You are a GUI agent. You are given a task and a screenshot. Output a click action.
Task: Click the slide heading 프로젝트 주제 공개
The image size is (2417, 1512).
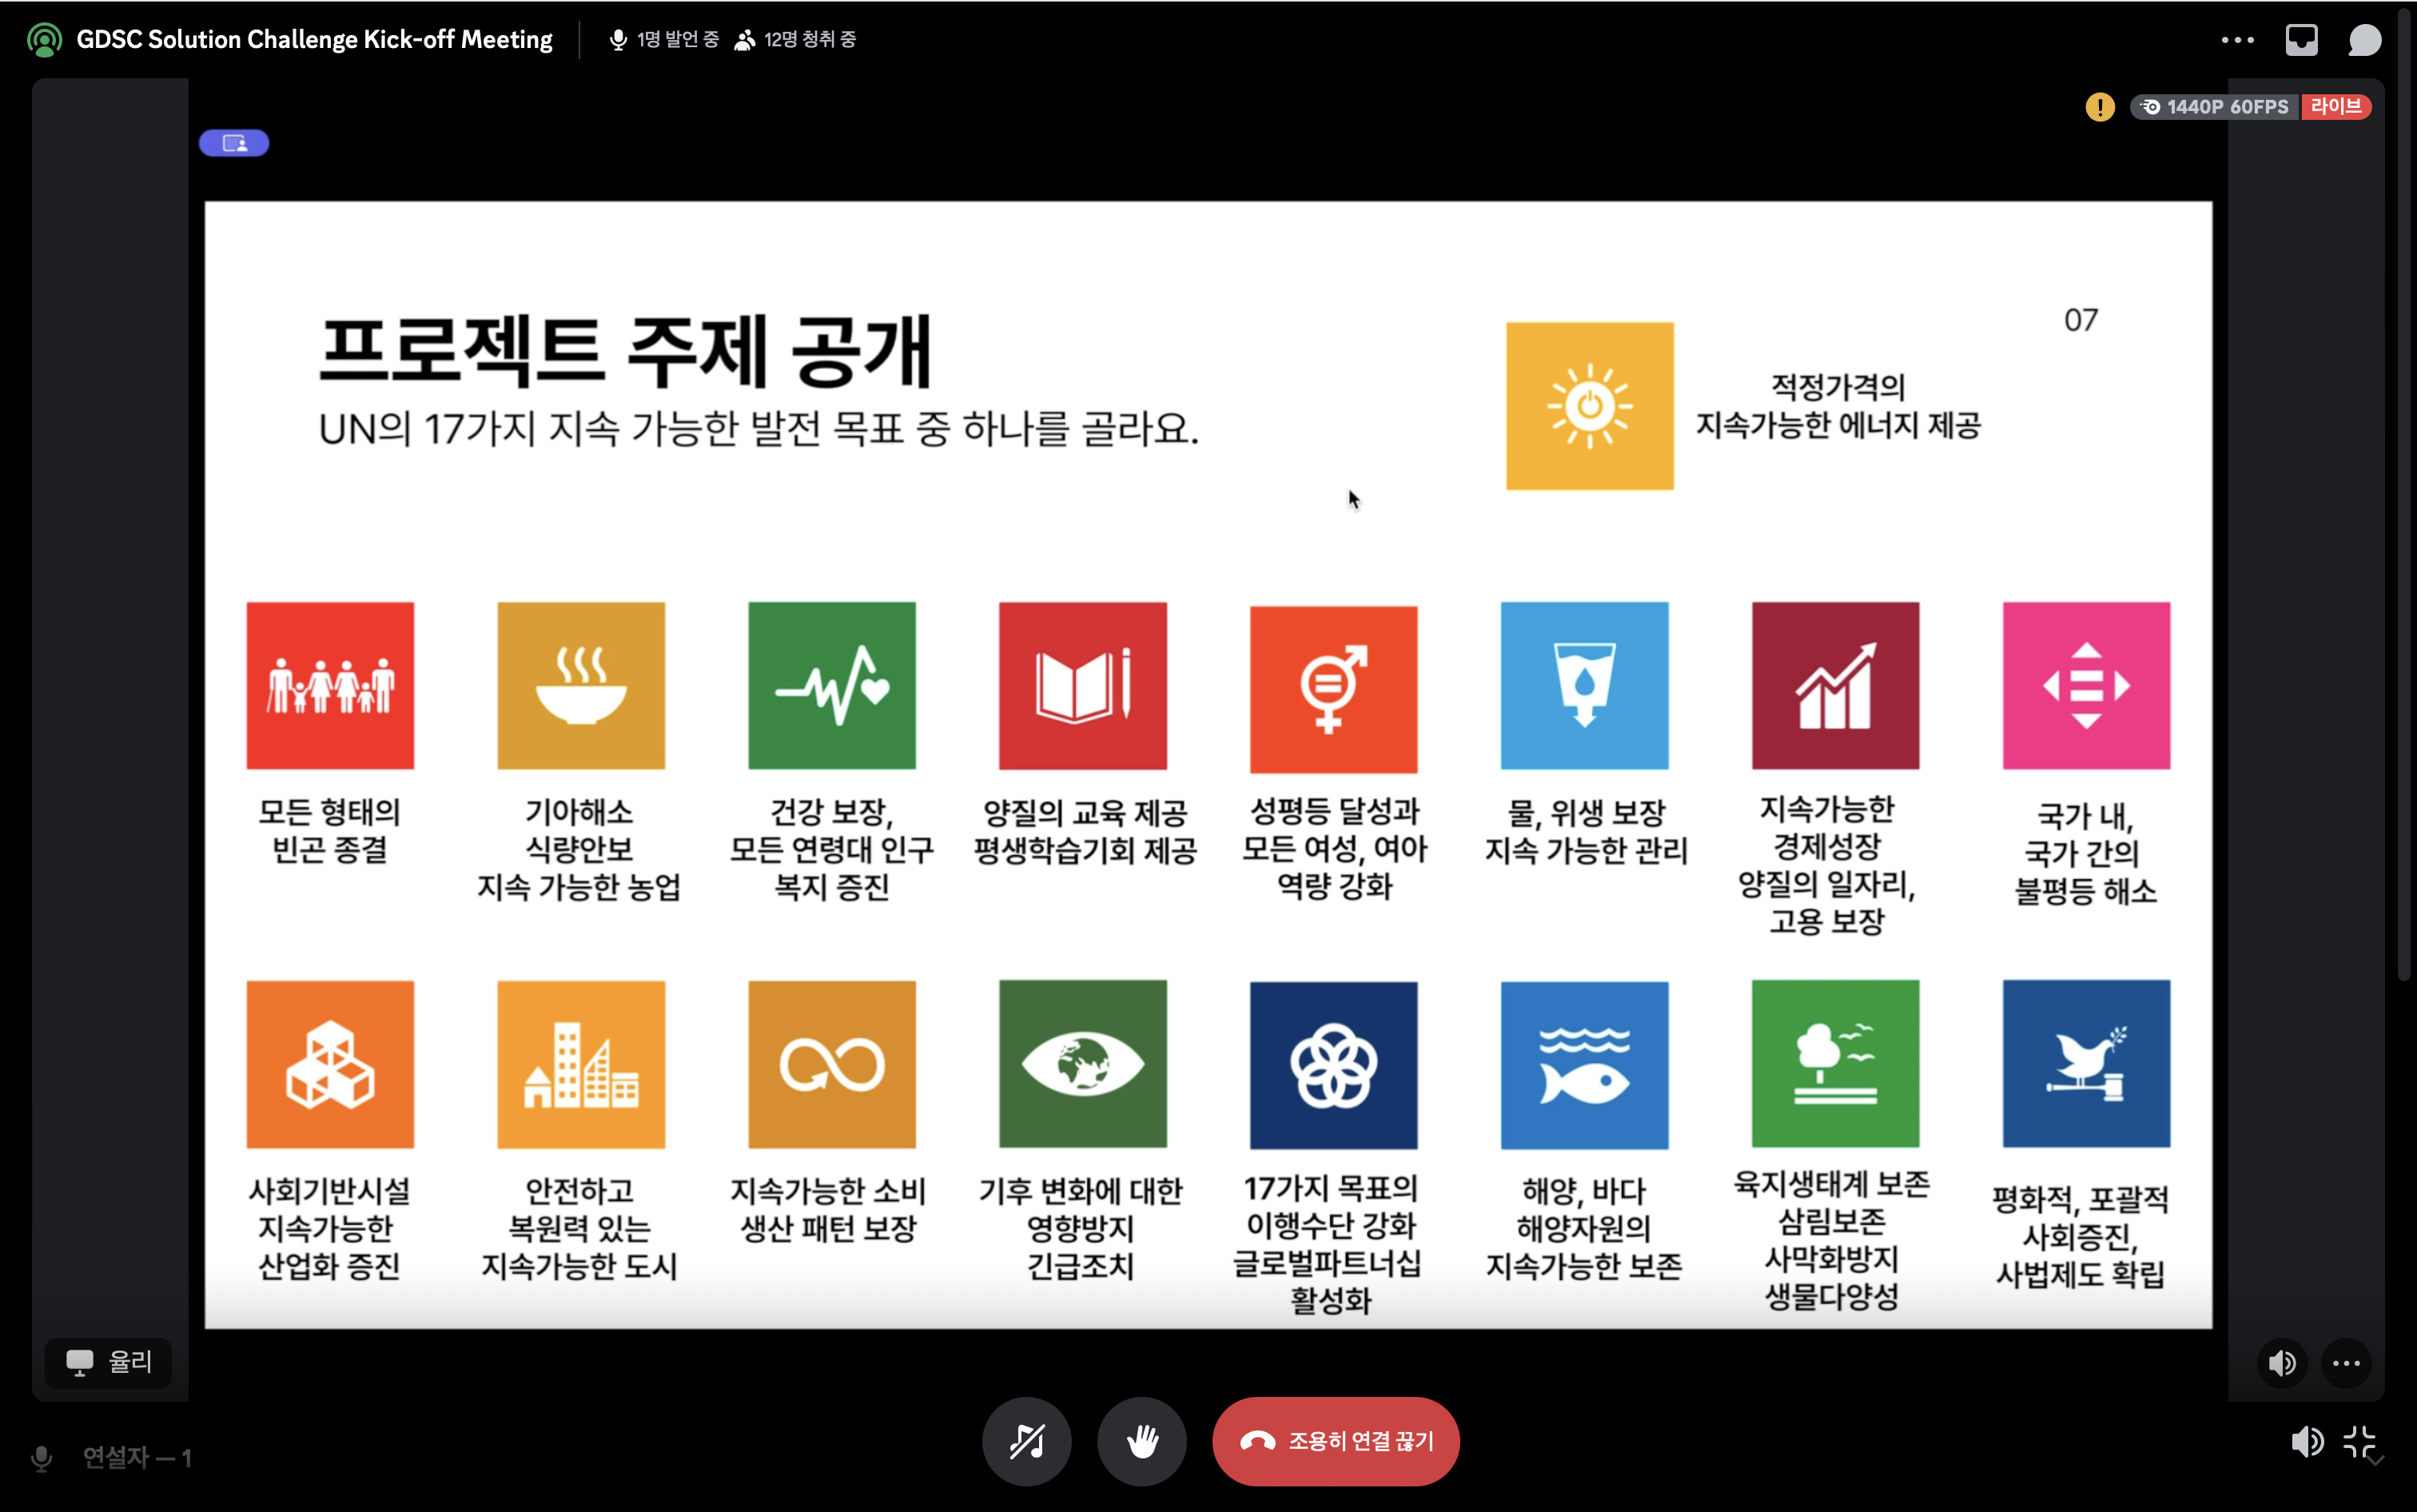[x=626, y=350]
